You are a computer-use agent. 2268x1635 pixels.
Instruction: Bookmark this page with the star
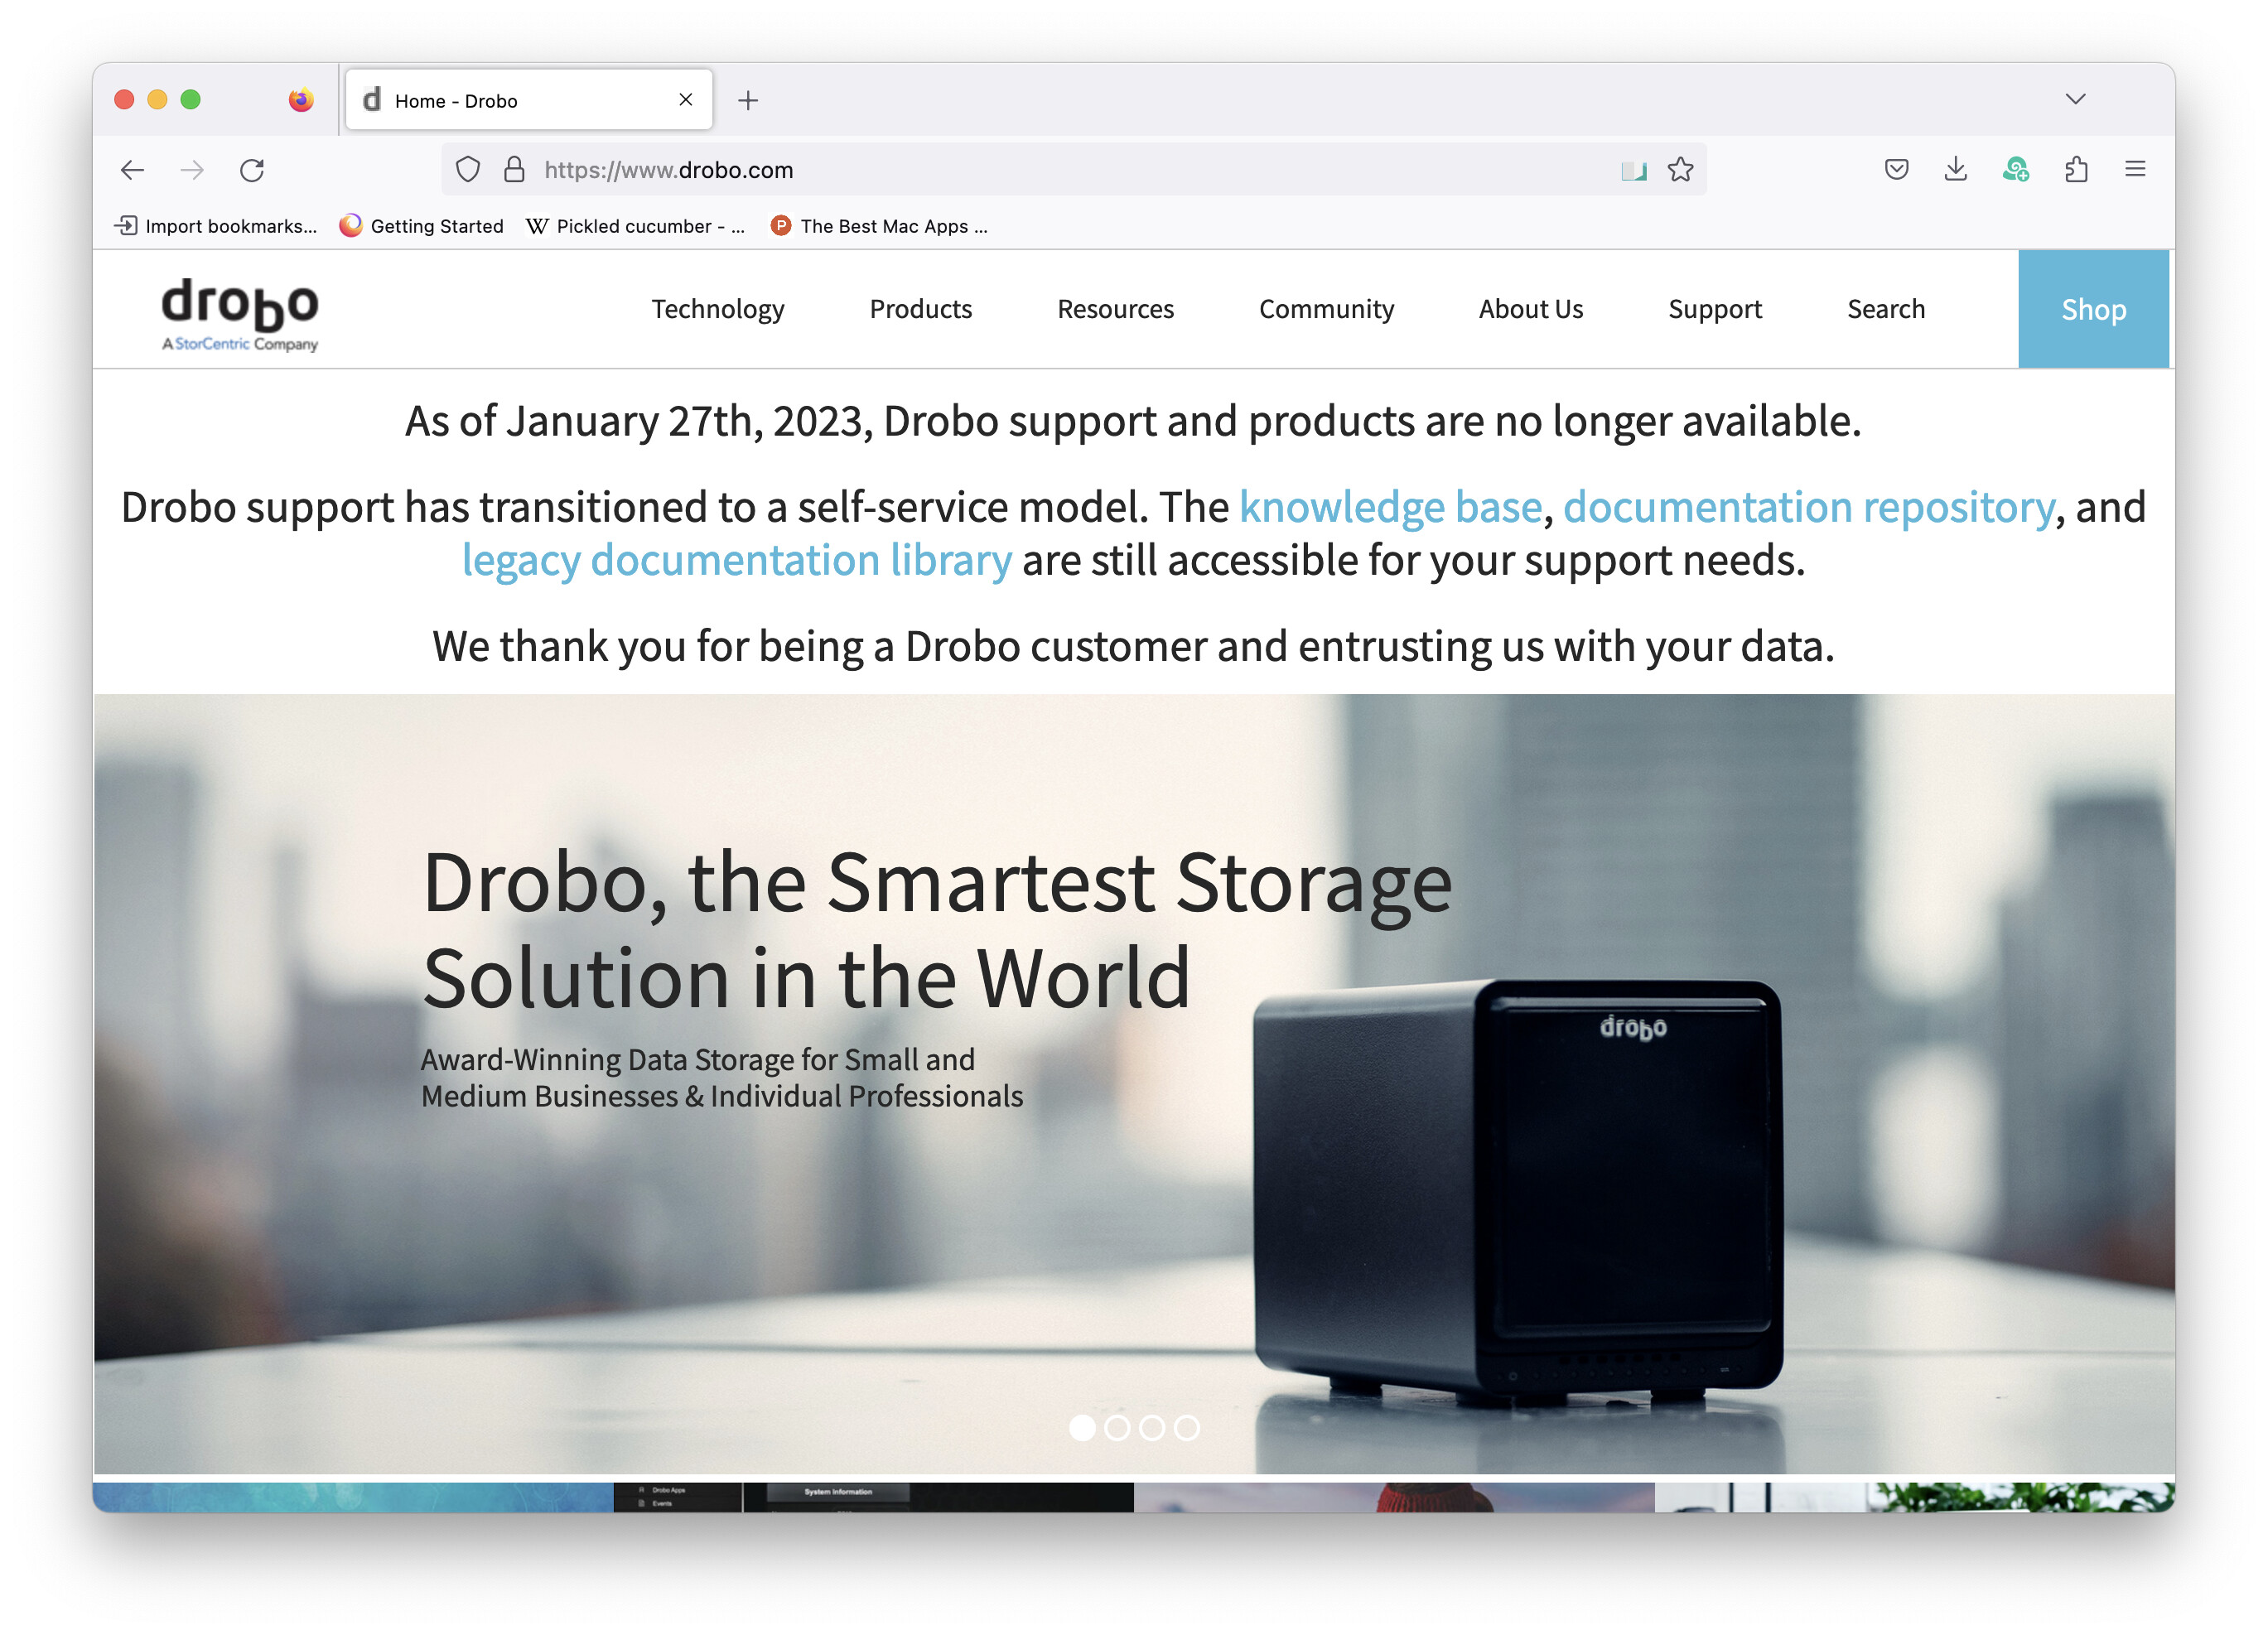[1681, 170]
